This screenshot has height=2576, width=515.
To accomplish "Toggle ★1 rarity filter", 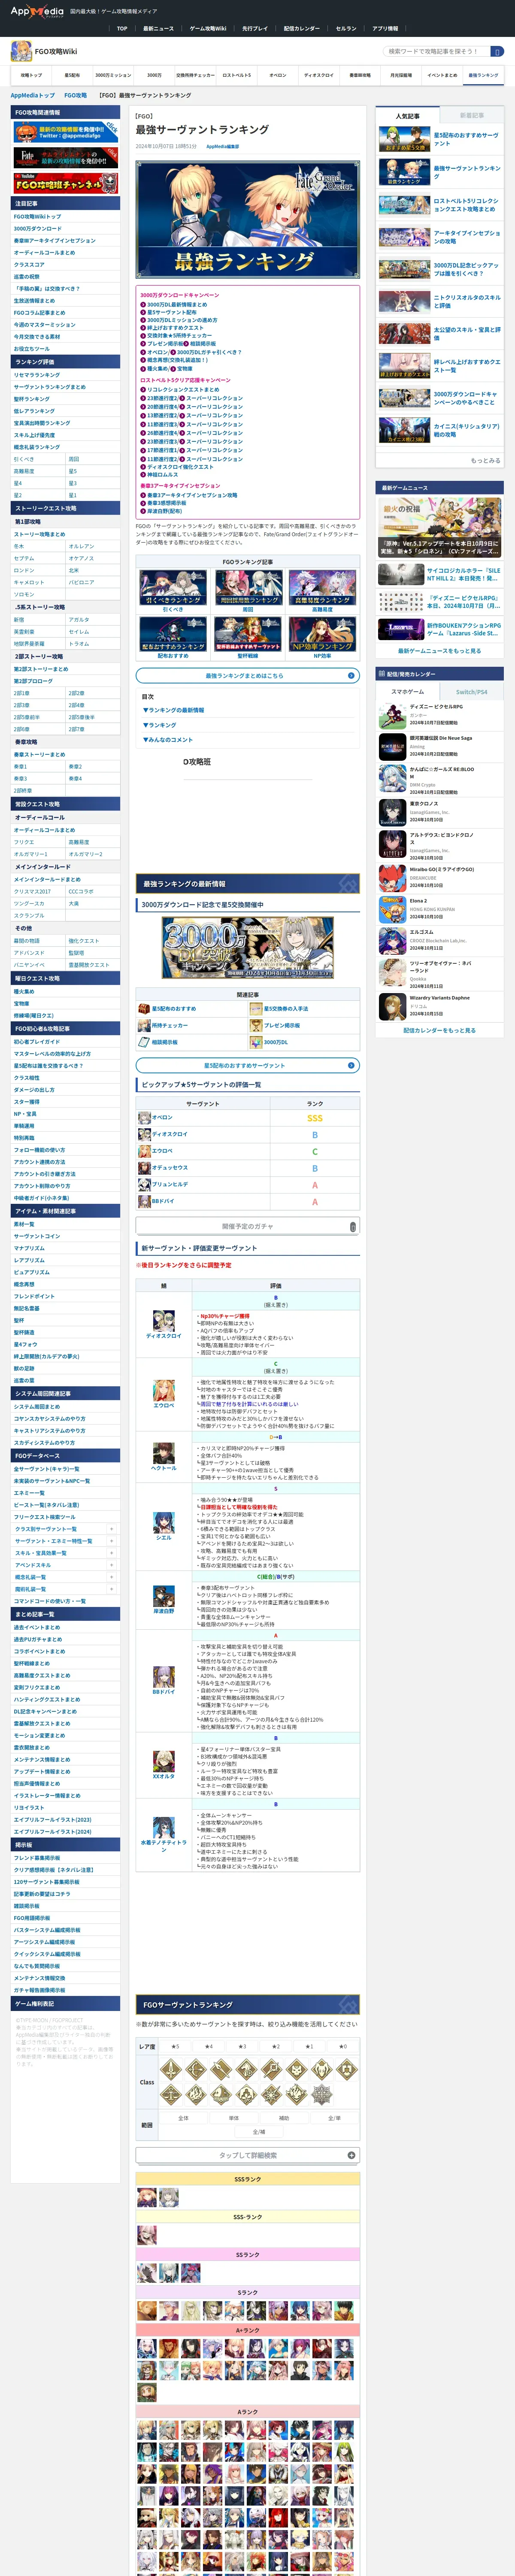I will [309, 2046].
